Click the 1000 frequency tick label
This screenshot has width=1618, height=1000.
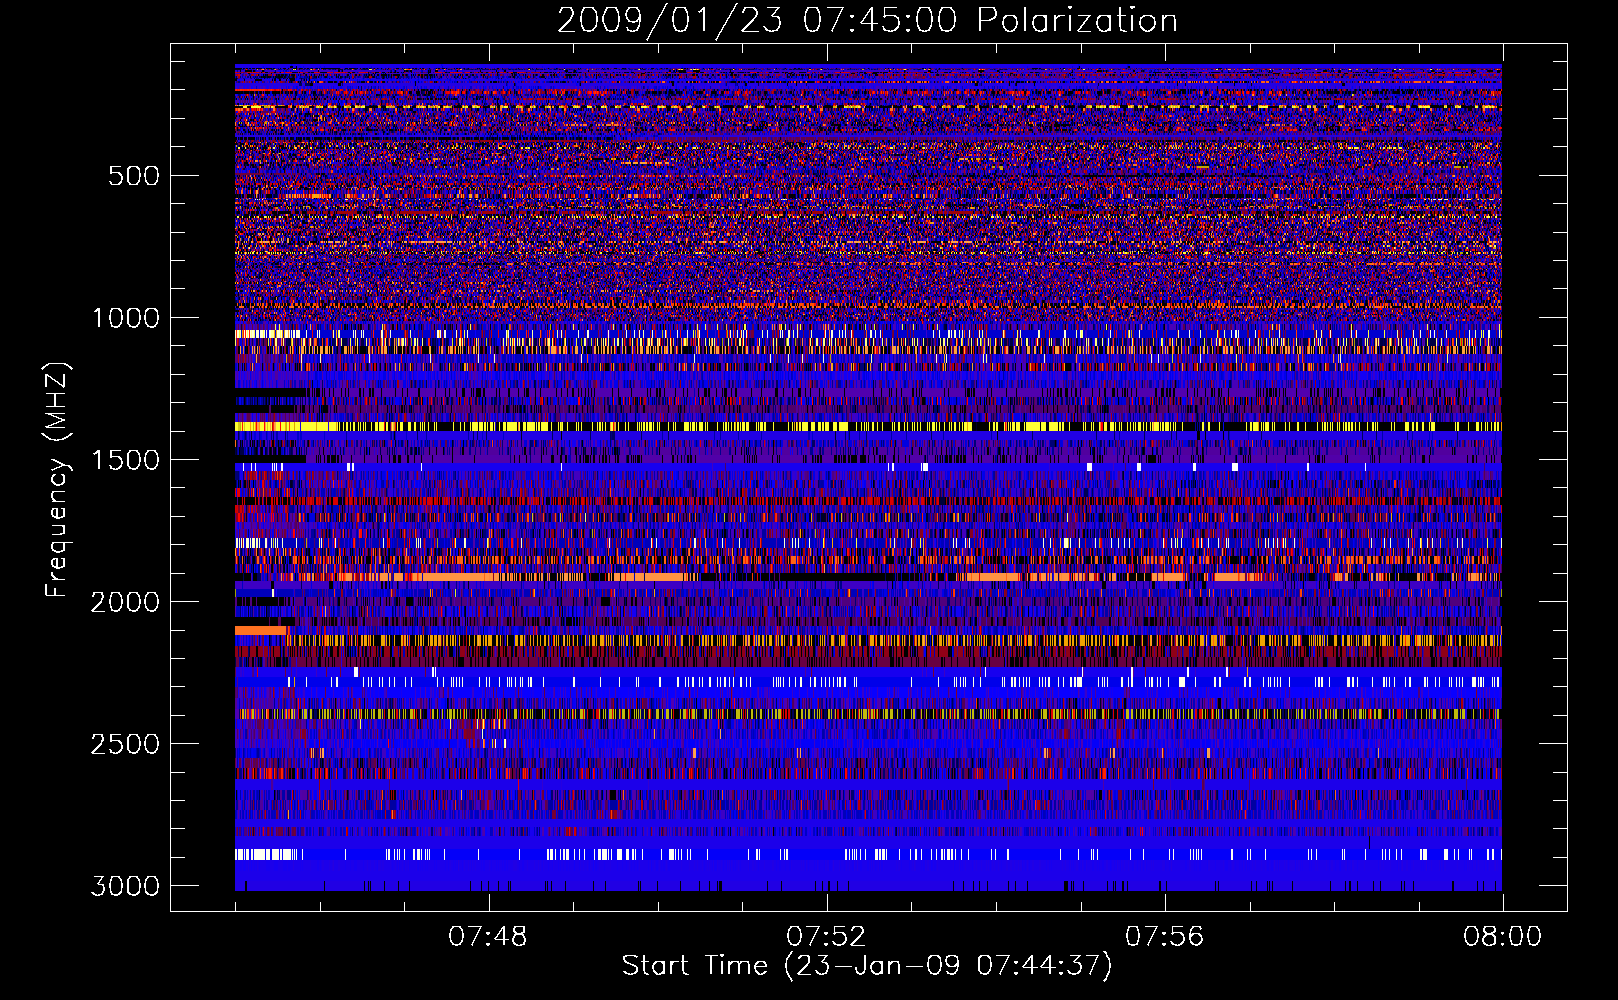[126, 318]
